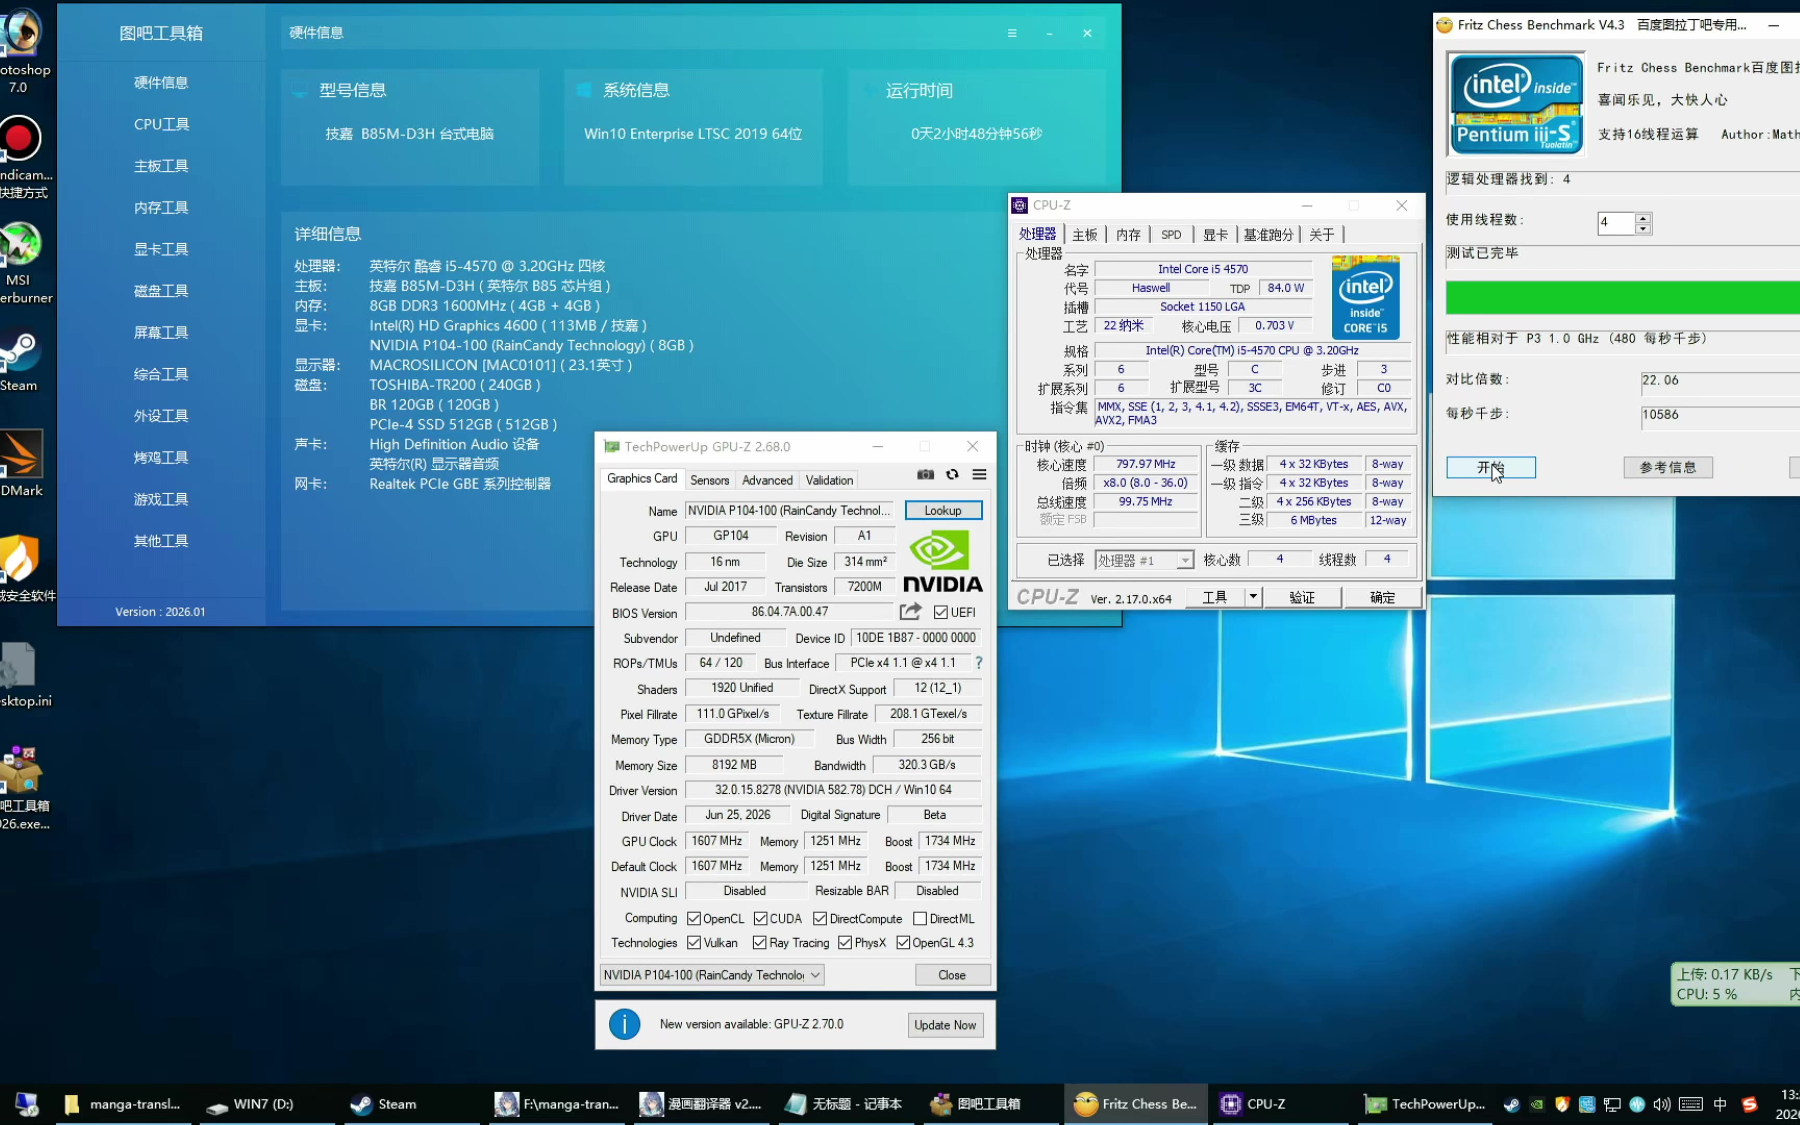Click the 参考信息 button in Fritz Chess
1800x1125 pixels.
point(1668,467)
